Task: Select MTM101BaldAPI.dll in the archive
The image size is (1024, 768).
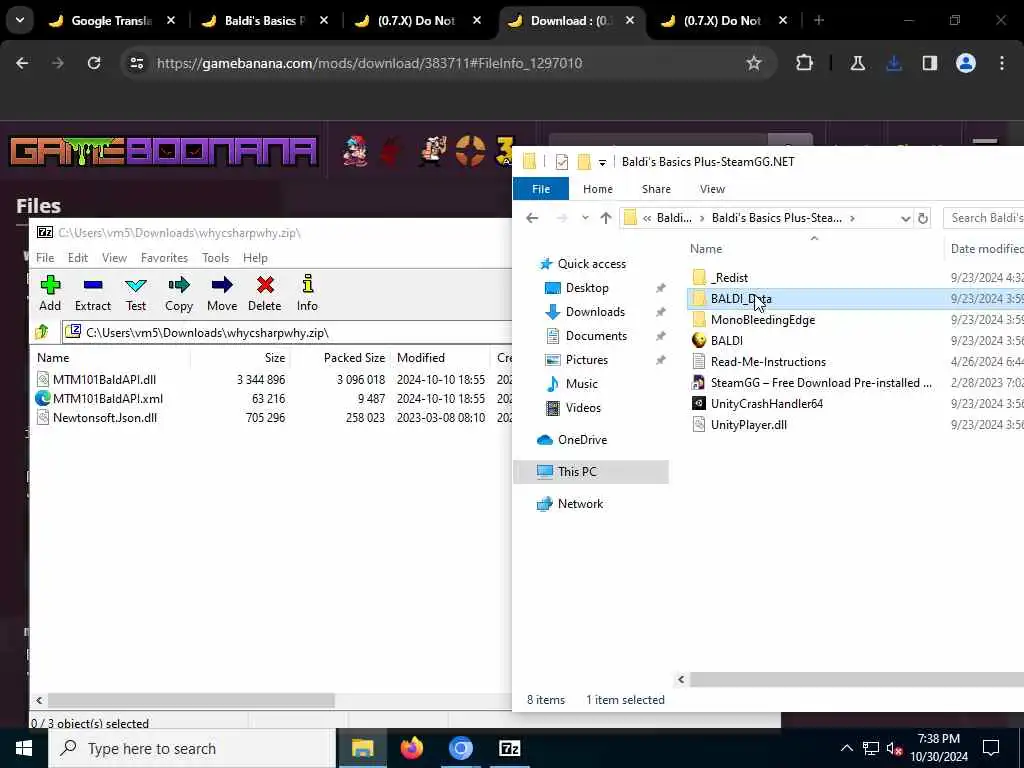Action: [x=104, y=379]
